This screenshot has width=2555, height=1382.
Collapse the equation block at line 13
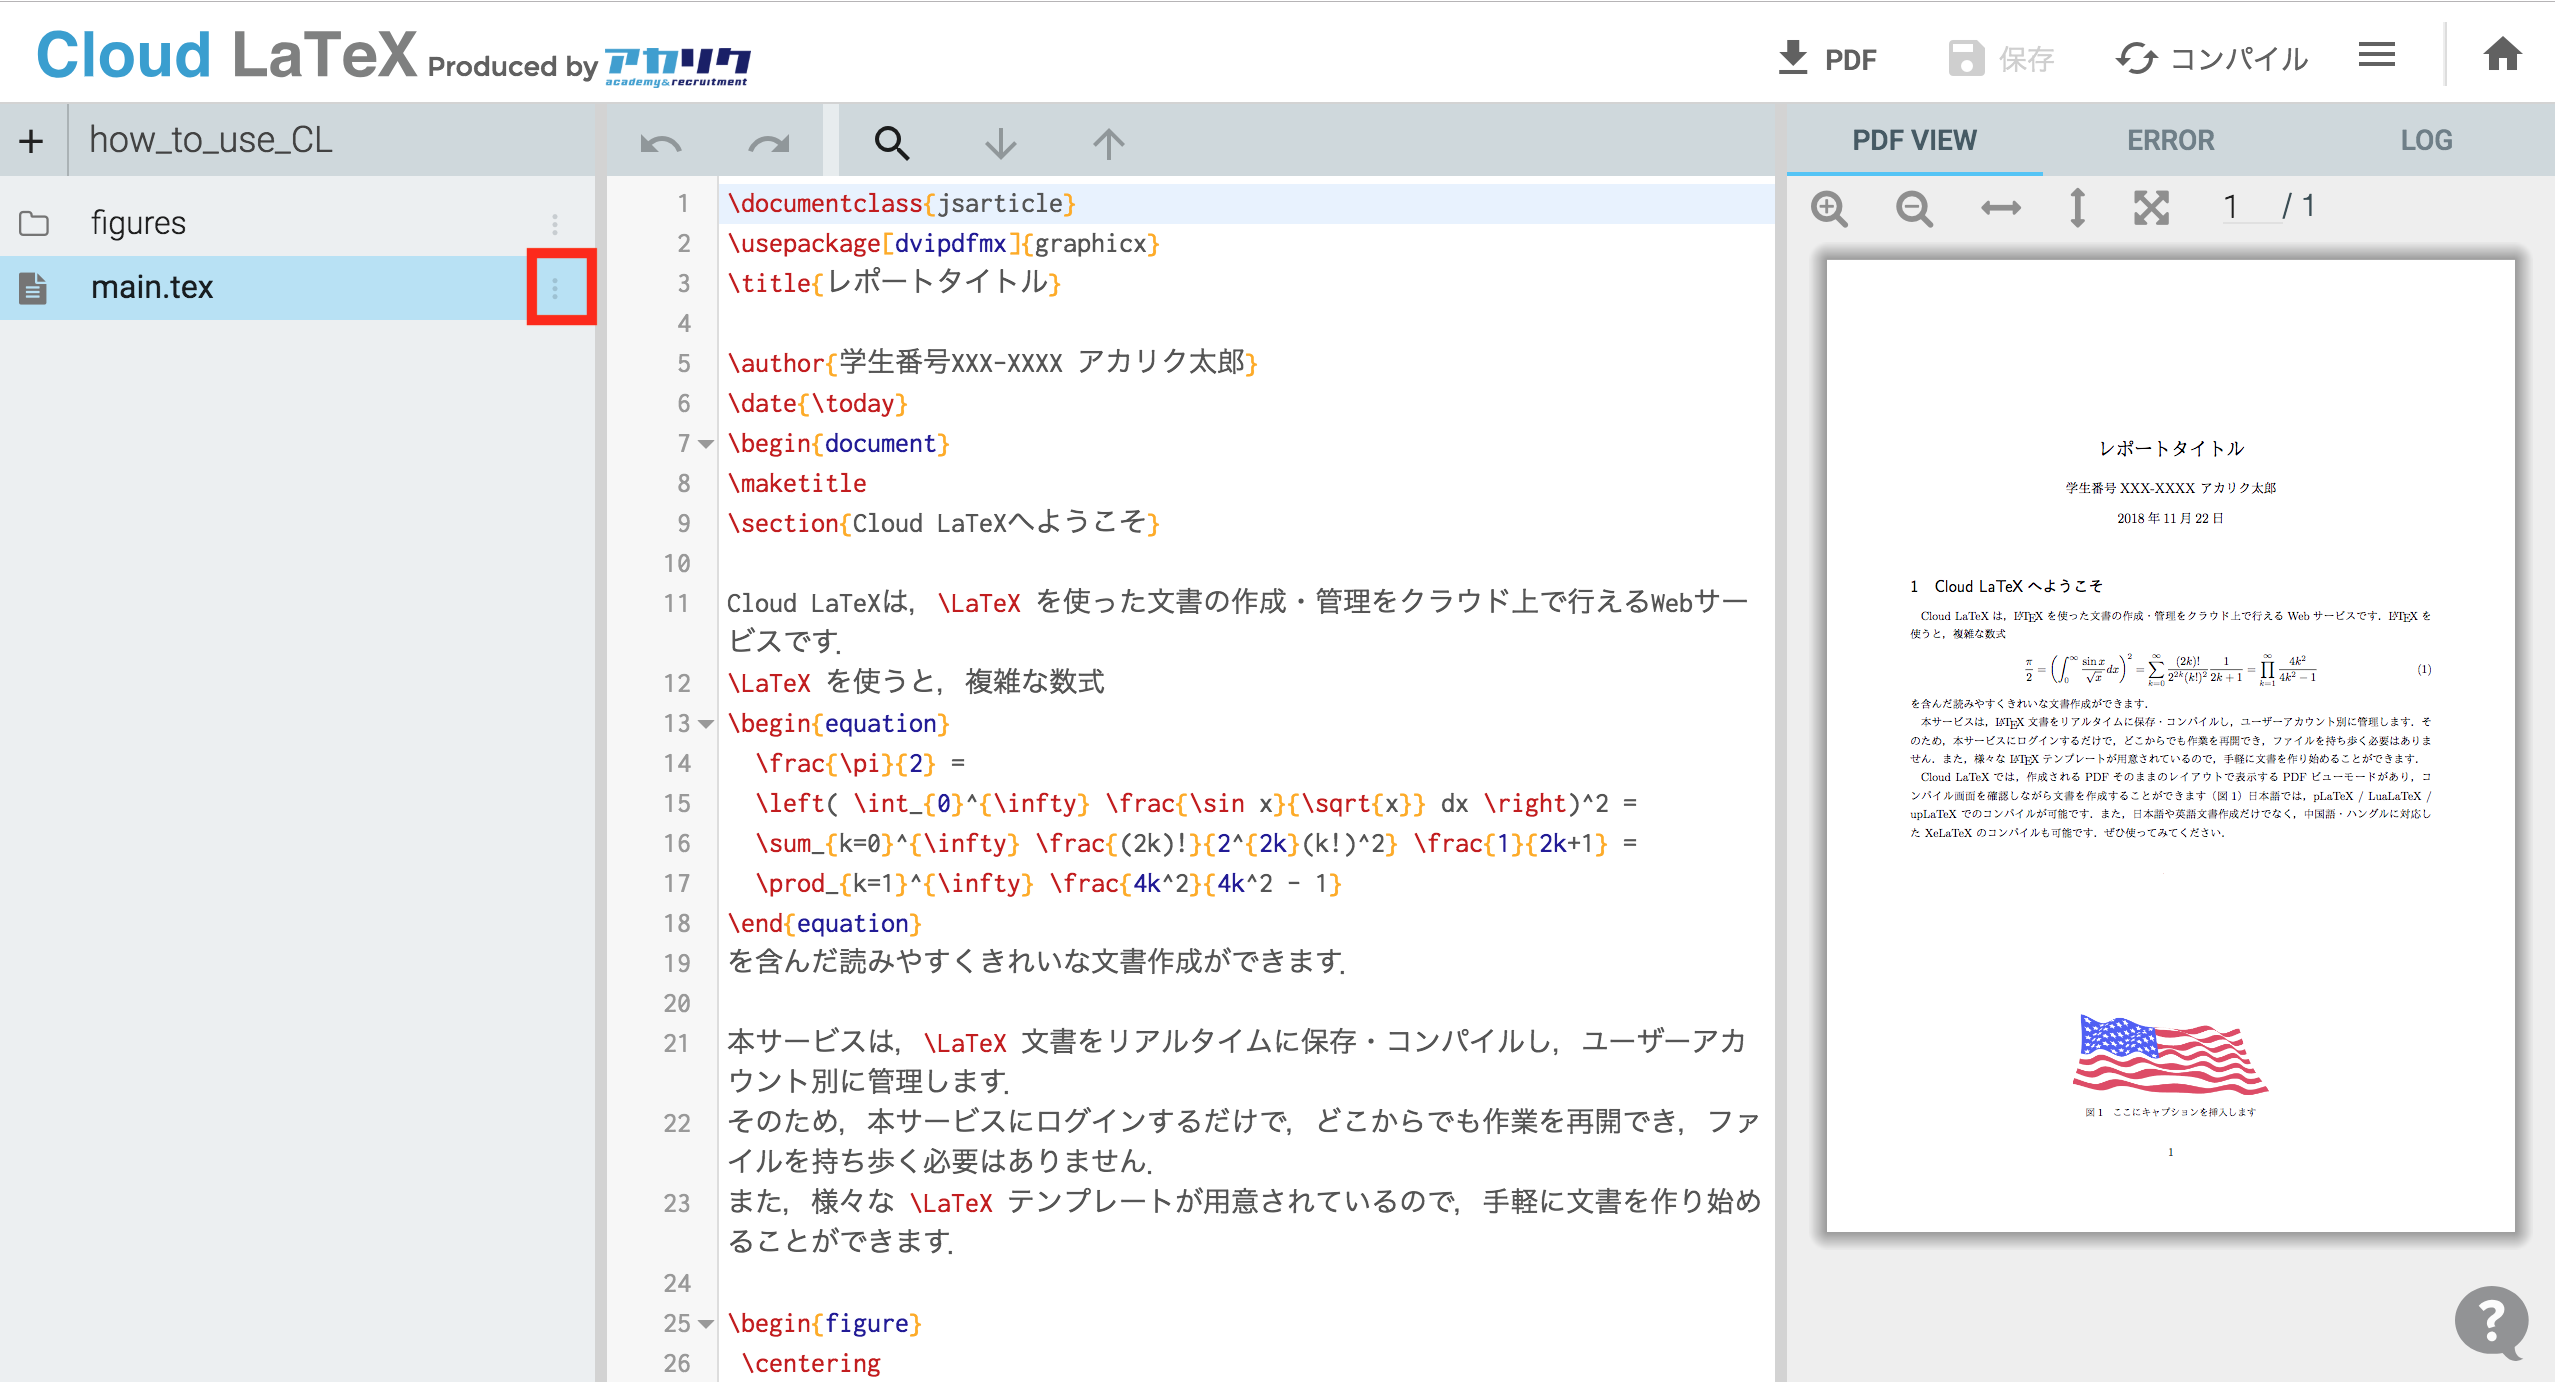pyautogui.click(x=706, y=724)
